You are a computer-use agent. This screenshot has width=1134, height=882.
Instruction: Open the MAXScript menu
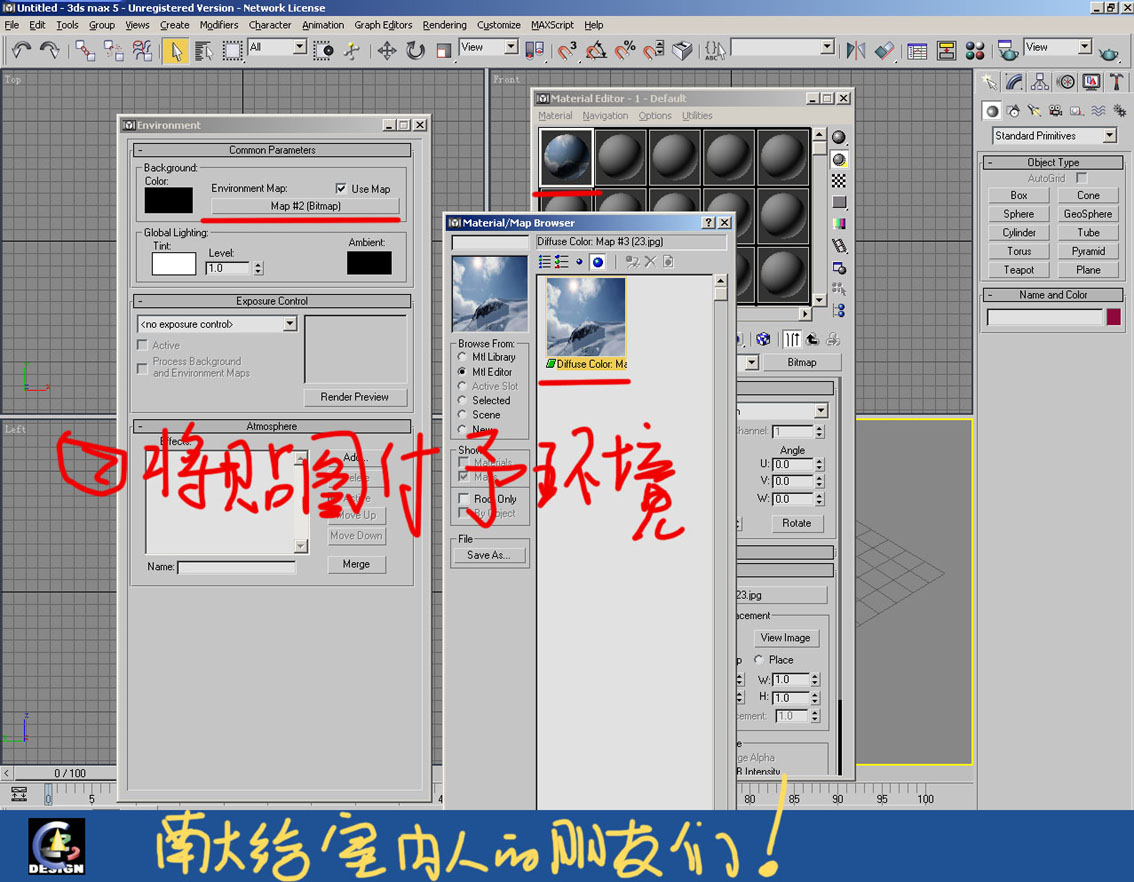point(552,25)
